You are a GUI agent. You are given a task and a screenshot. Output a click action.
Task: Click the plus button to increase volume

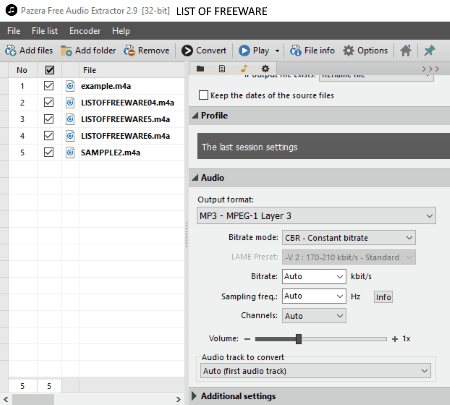(395, 339)
